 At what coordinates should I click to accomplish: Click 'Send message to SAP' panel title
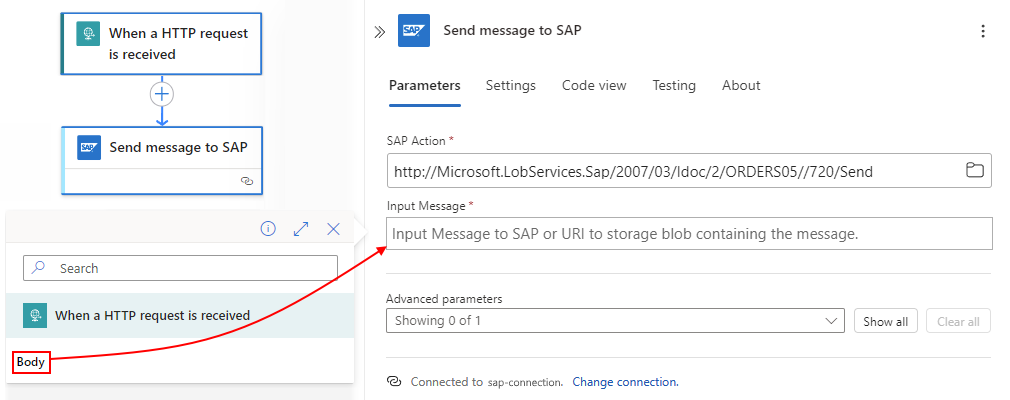point(512,30)
